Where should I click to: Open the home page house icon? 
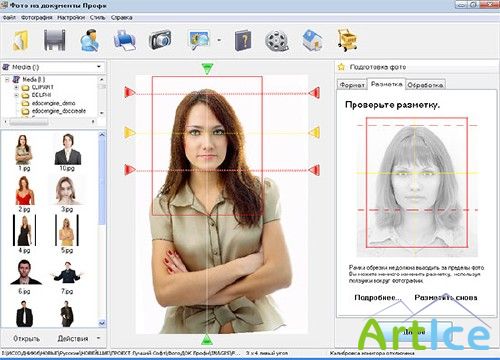pos(312,40)
